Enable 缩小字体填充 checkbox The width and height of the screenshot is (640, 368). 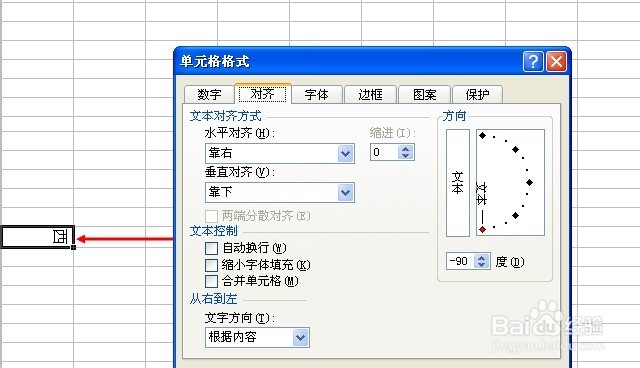pos(211,265)
